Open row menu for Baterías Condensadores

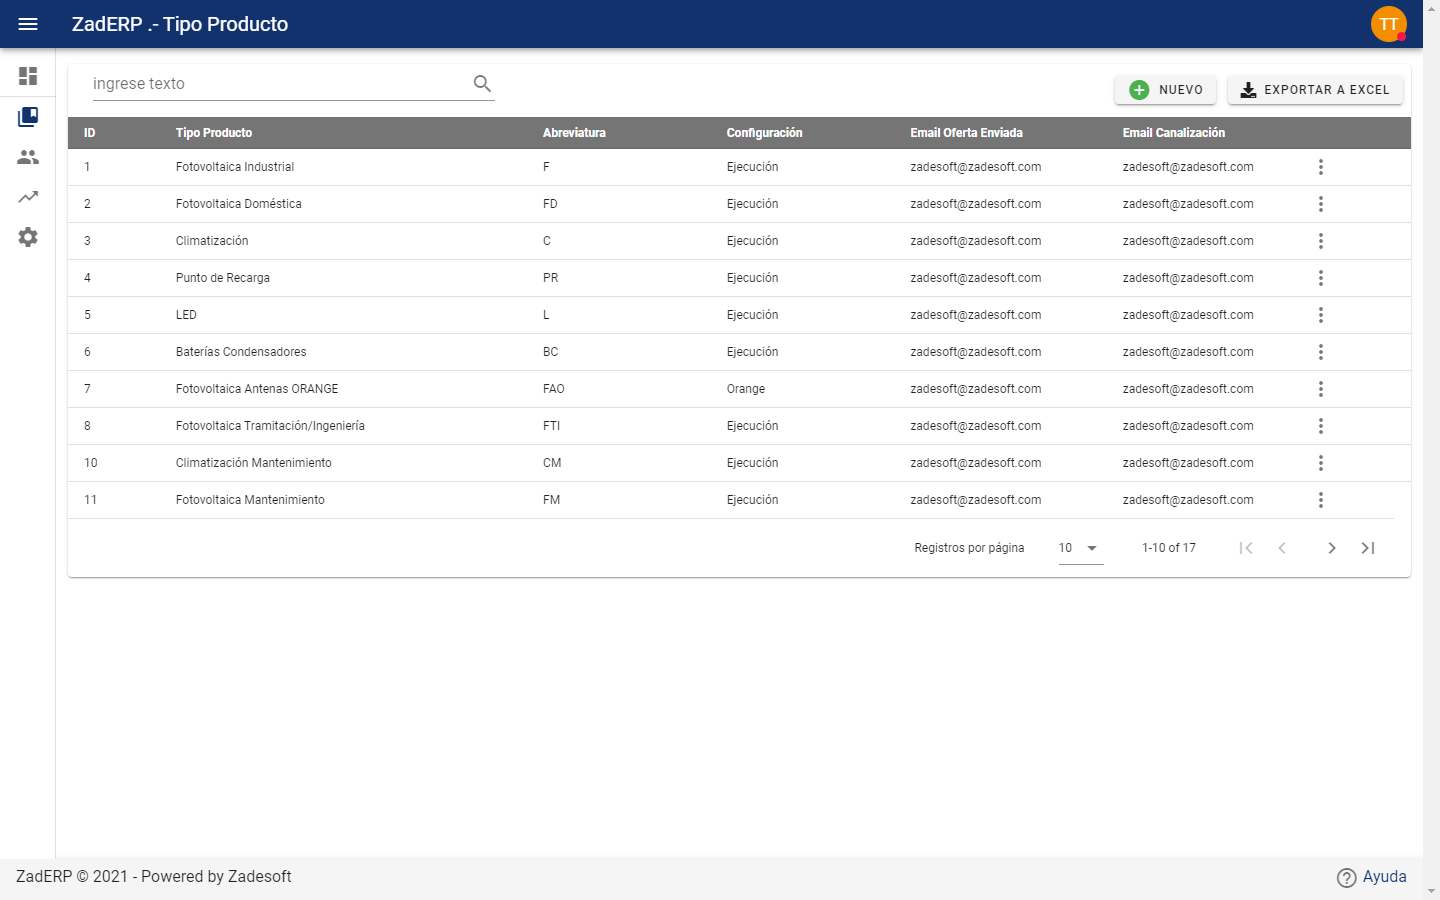tap(1321, 352)
